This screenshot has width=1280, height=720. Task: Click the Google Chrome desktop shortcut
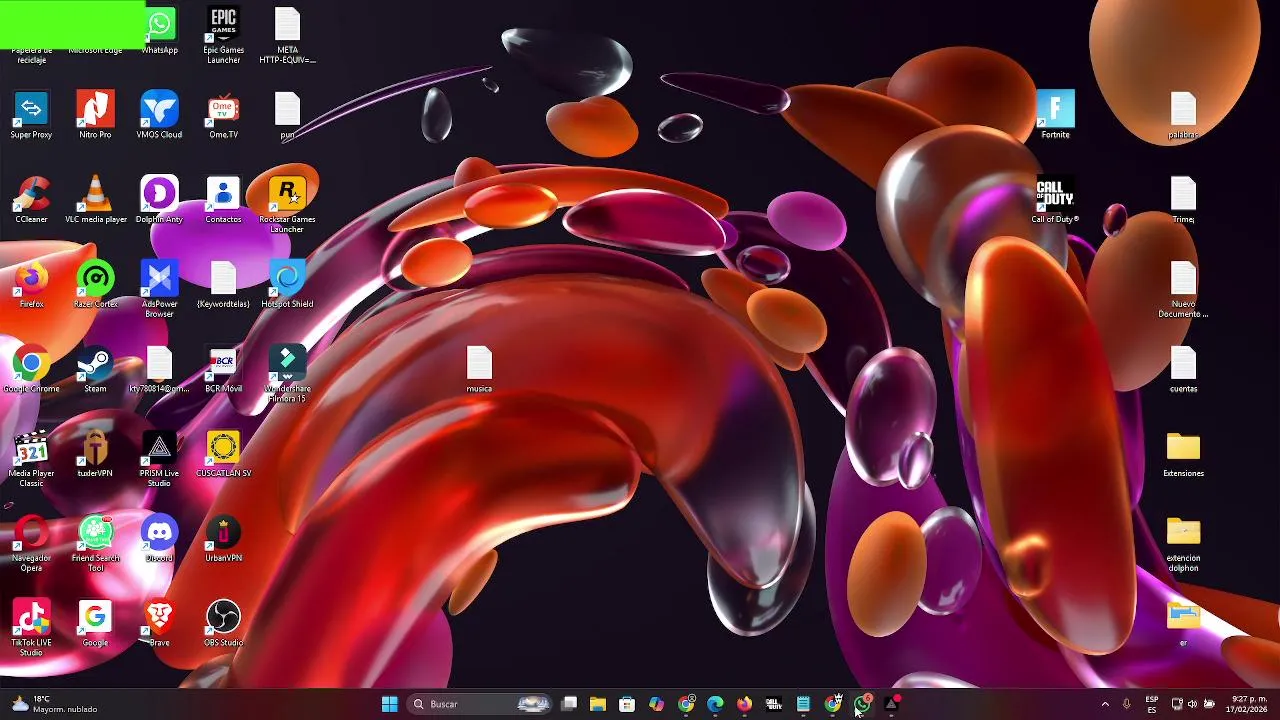[31, 370]
